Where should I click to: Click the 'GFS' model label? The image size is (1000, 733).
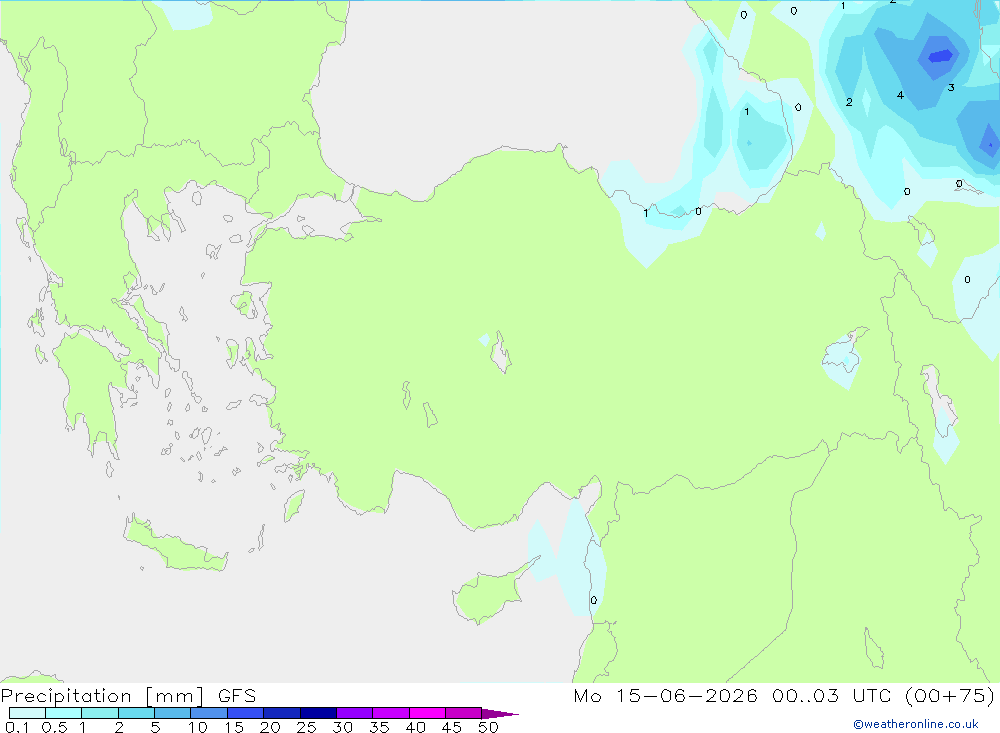(237, 696)
